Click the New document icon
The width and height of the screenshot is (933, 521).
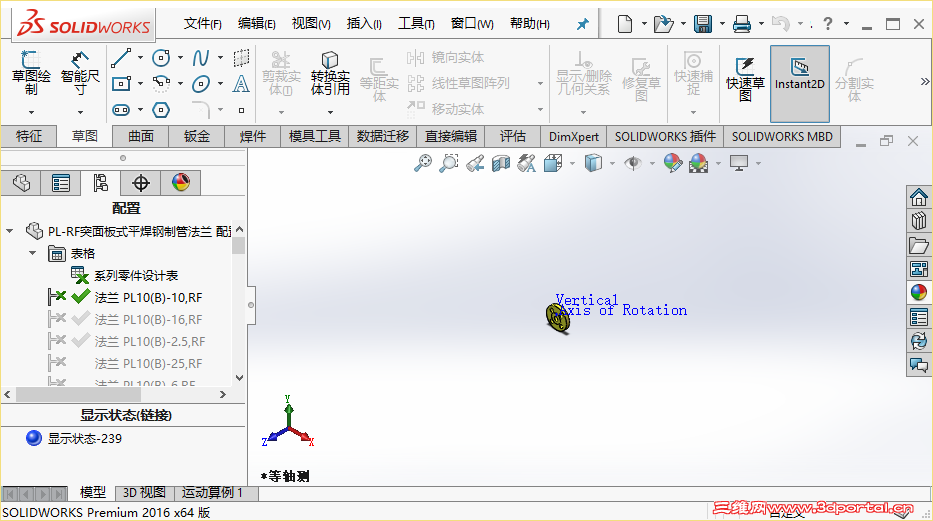click(625, 24)
